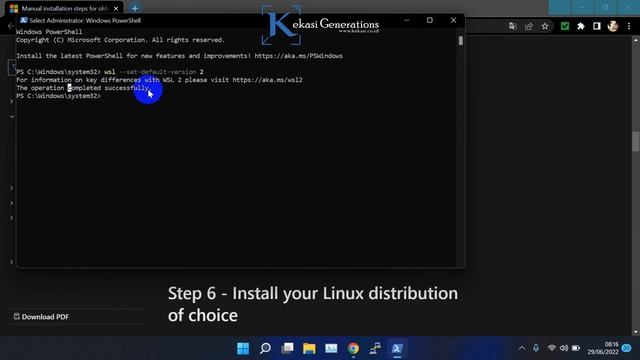Click the browser page scrollbar thumb
Image resolution: width=640 pixels, height=360 pixels.
pyautogui.click(x=636, y=141)
